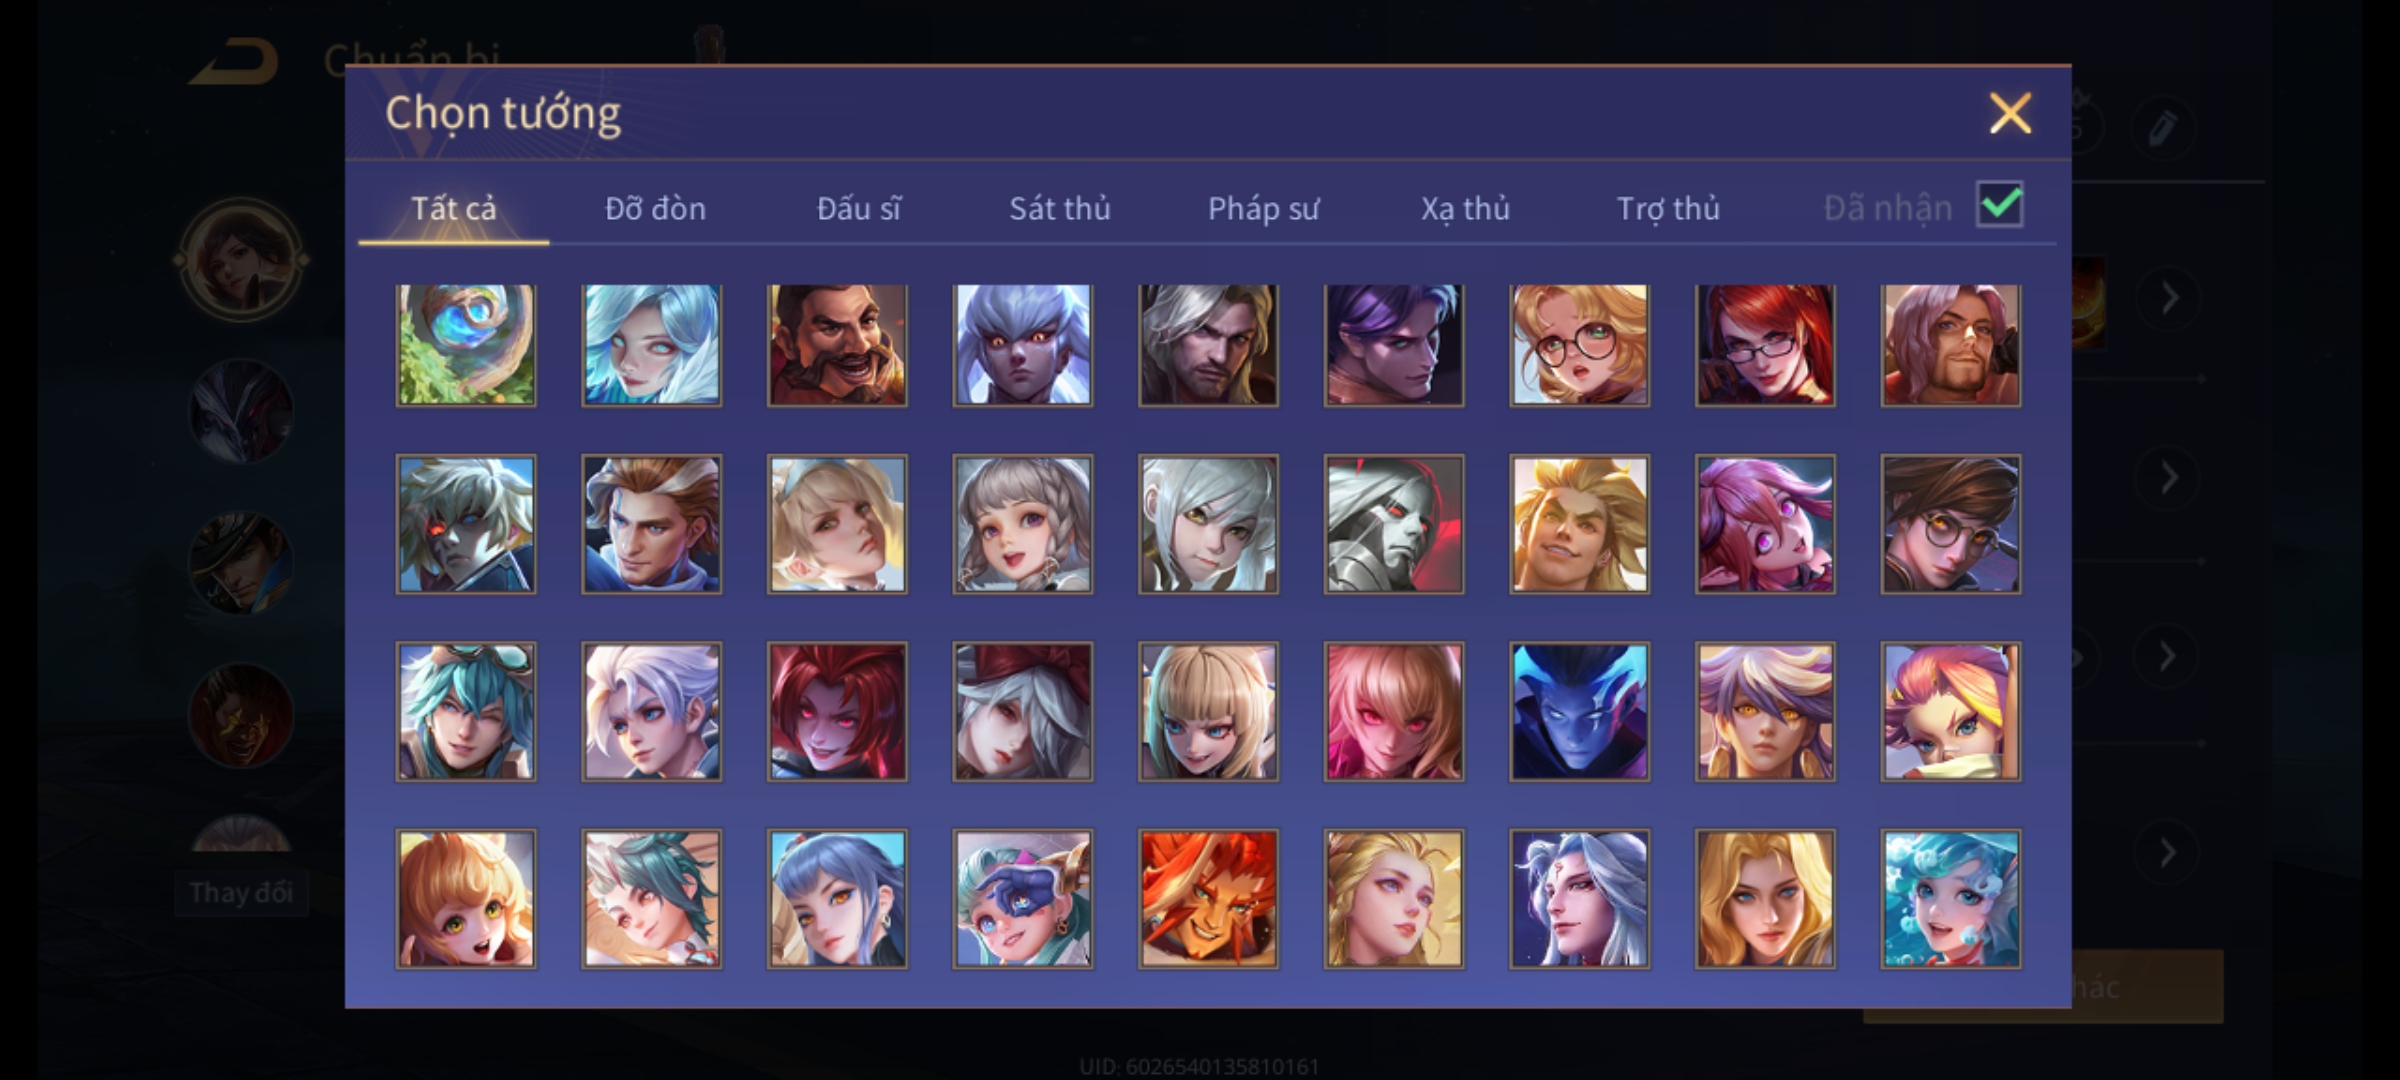Image resolution: width=2400 pixels, height=1080 pixels.
Task: Select the Tất cả tab
Action: tap(453, 208)
